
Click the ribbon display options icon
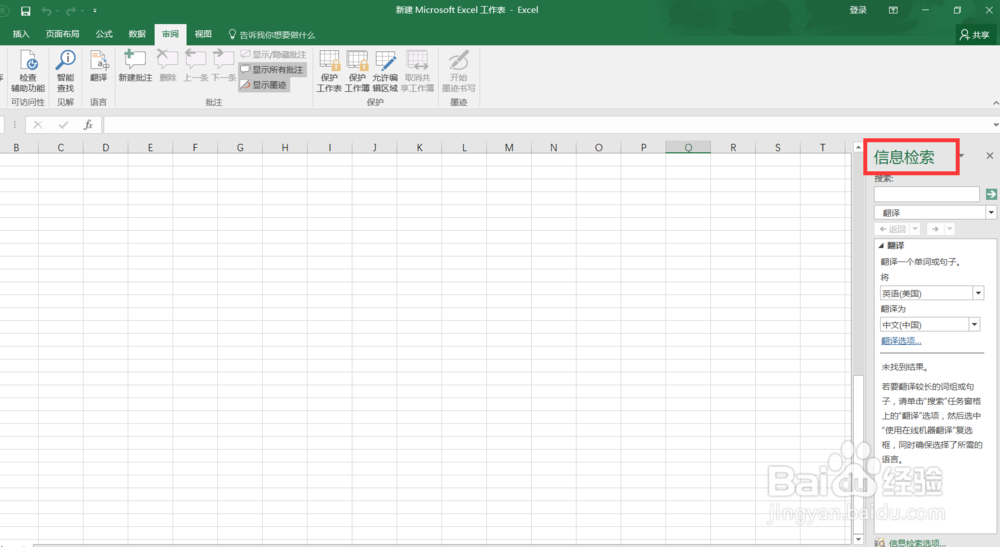tap(893, 10)
